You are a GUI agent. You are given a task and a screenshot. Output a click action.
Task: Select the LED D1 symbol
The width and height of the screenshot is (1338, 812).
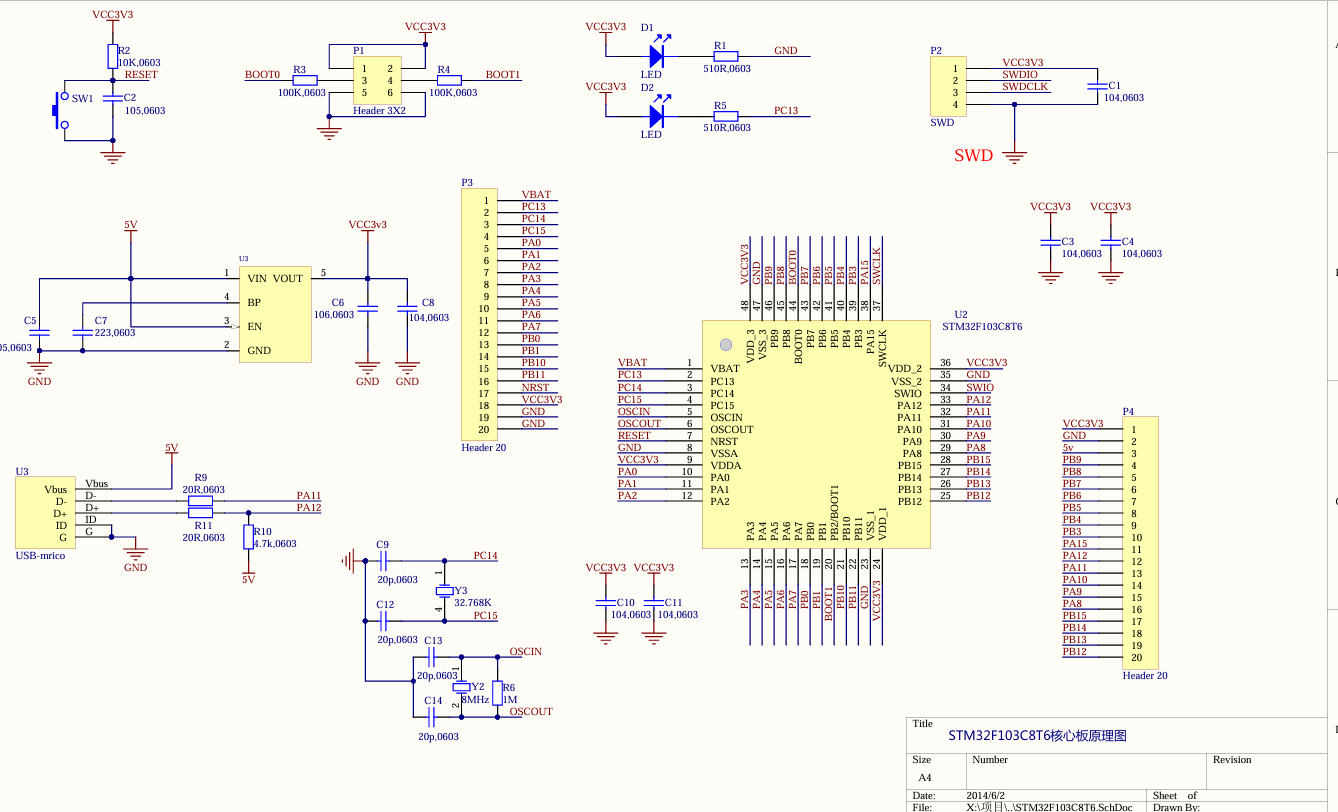(x=654, y=55)
